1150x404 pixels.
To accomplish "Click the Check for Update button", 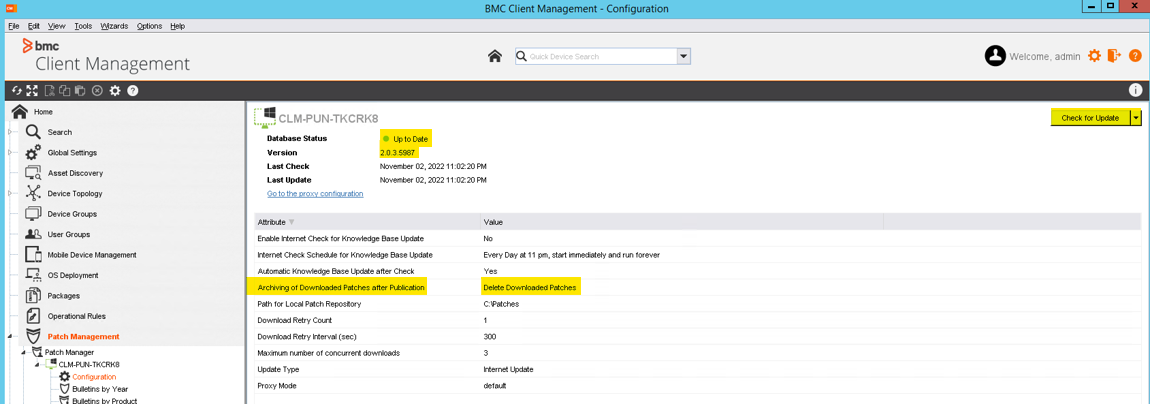I will (x=1090, y=117).
